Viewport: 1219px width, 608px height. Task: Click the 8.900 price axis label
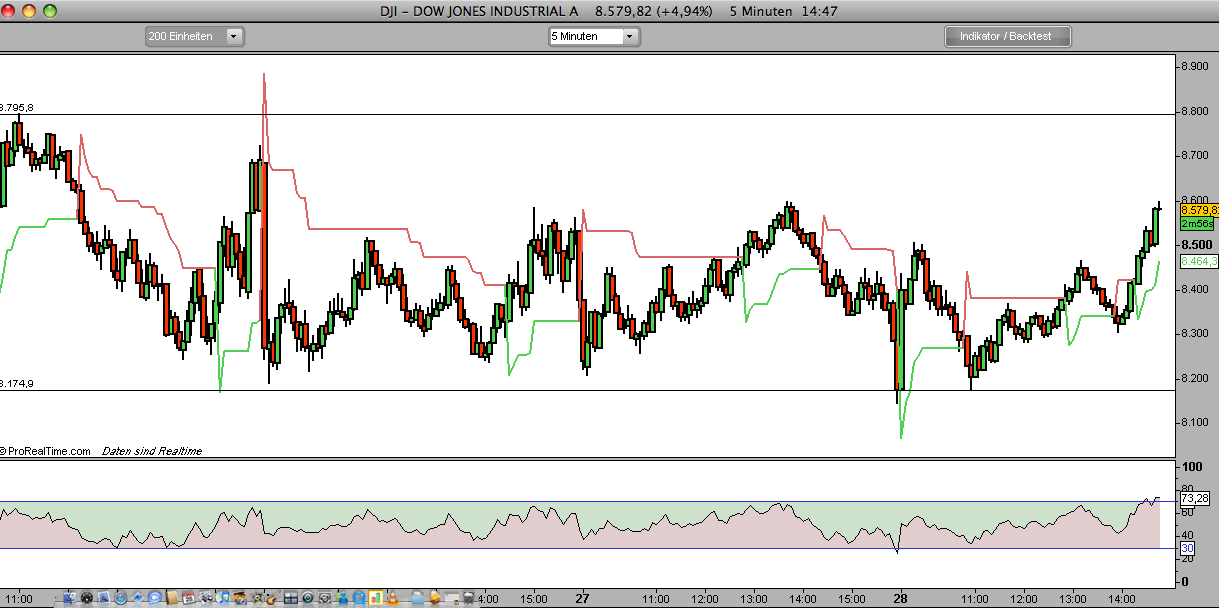[1196, 66]
